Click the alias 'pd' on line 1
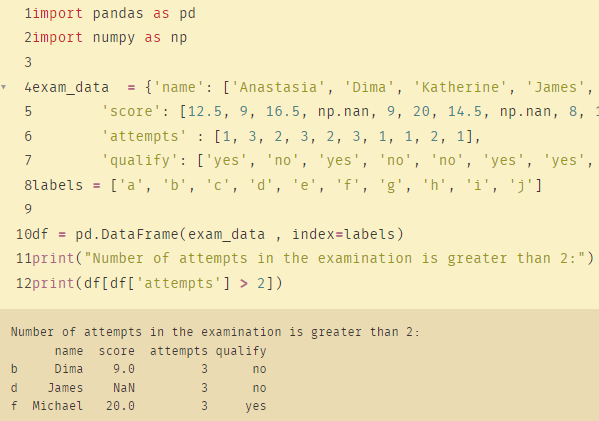The image size is (599, 421). coord(188,13)
